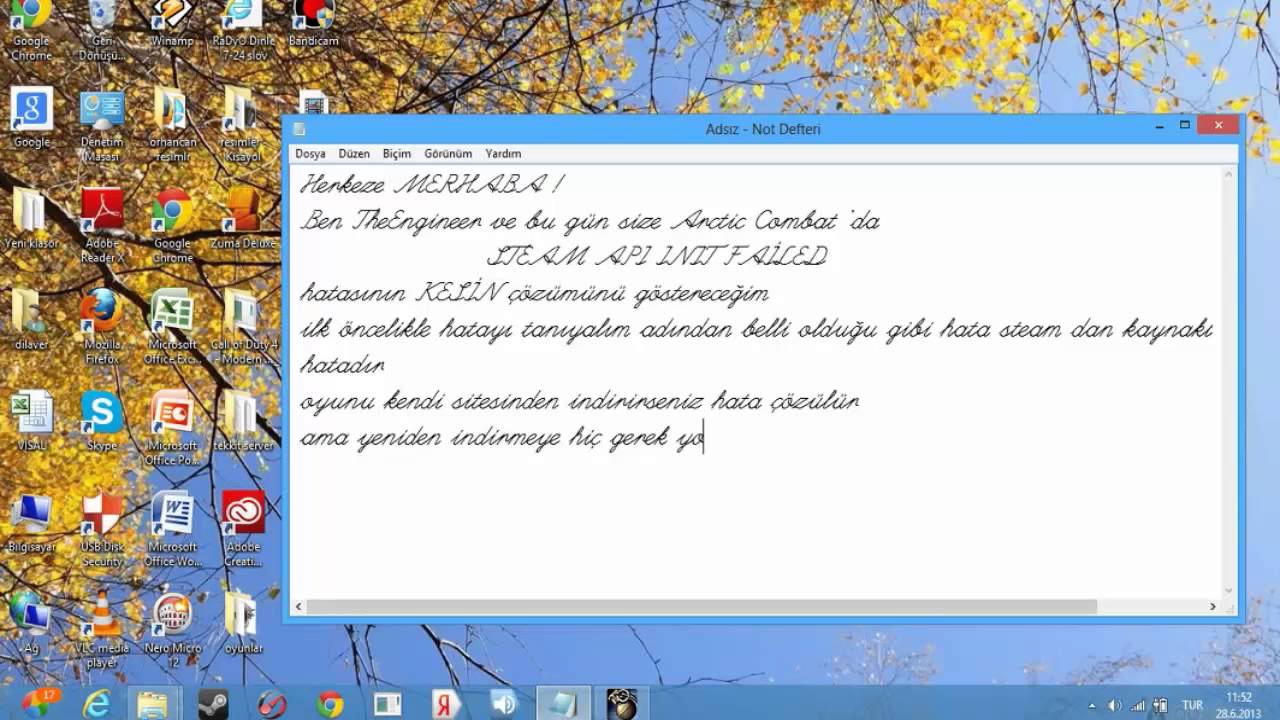The width and height of the screenshot is (1280, 720).
Task: Open the Görünüm menu
Action: (448, 154)
